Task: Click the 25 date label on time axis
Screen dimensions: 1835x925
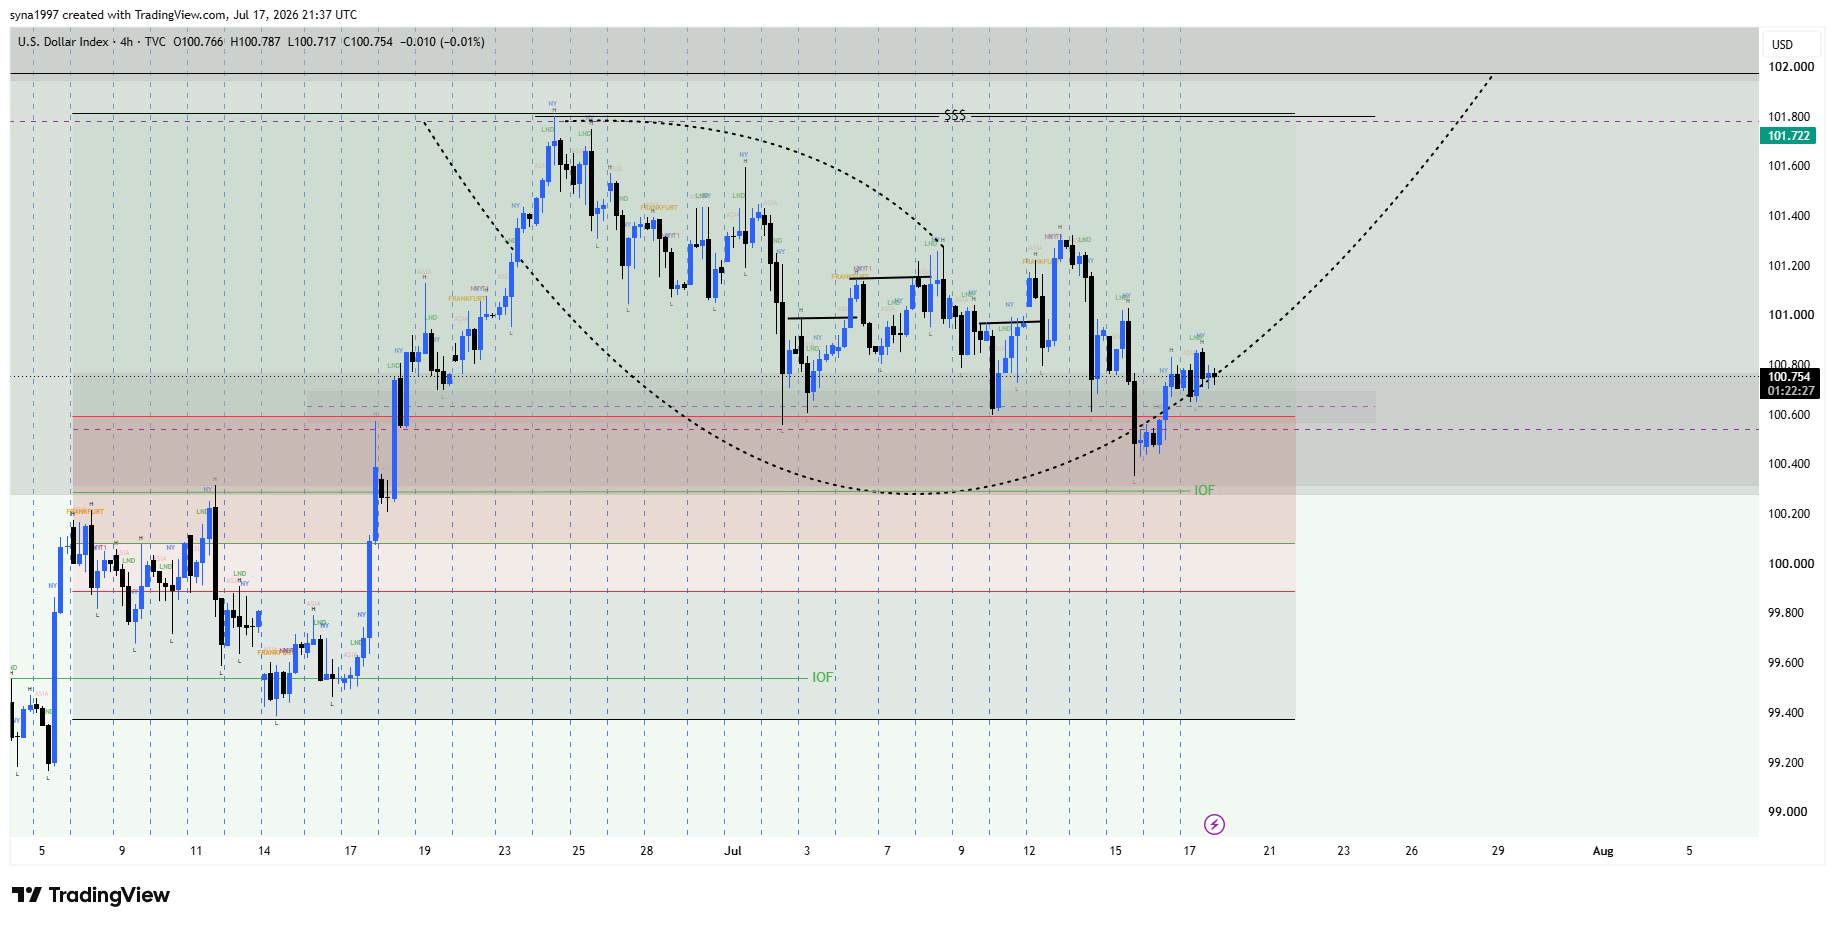Action: pyautogui.click(x=579, y=851)
